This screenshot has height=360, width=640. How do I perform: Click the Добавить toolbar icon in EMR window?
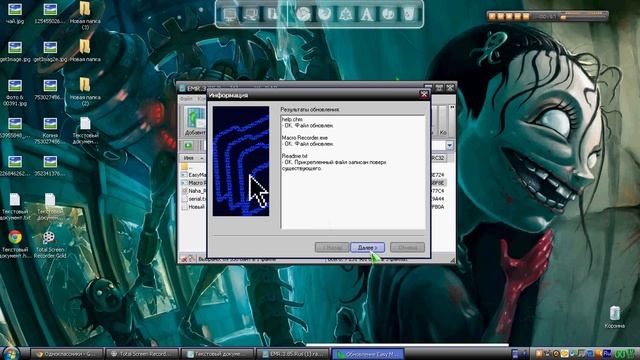tap(195, 120)
